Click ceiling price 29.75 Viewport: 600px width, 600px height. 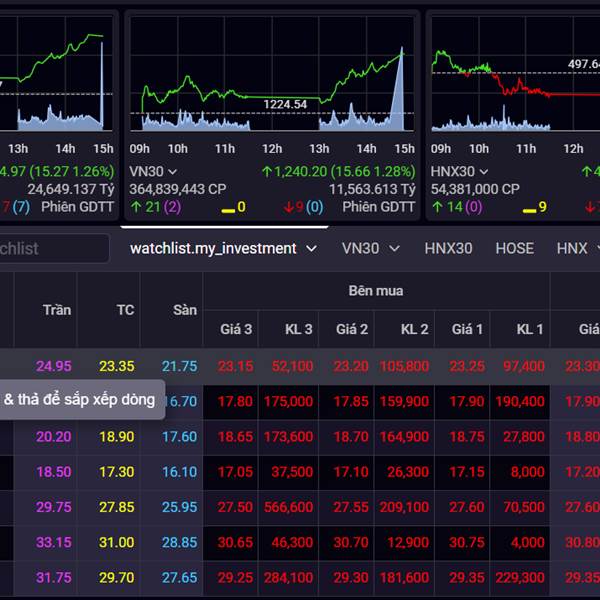[54, 507]
